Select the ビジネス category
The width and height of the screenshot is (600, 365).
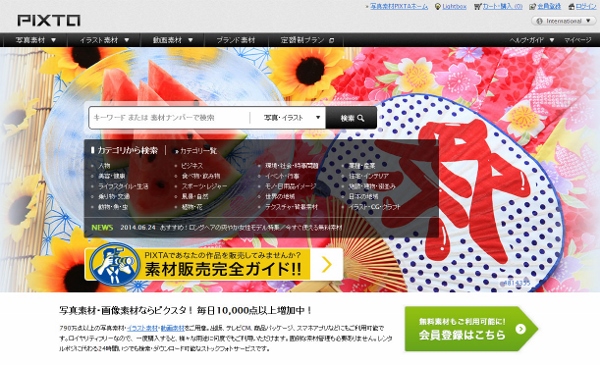point(192,166)
